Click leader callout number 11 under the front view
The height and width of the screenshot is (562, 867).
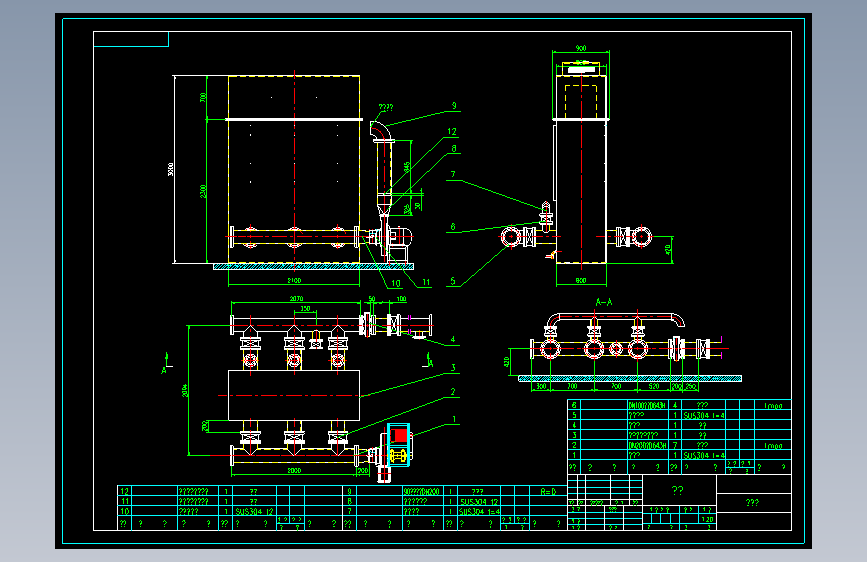[426, 282]
